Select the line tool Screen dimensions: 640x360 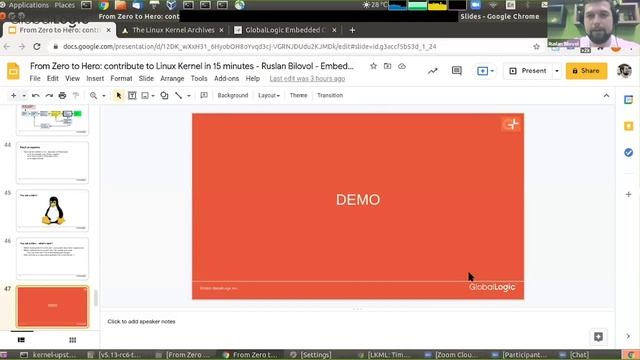point(178,96)
